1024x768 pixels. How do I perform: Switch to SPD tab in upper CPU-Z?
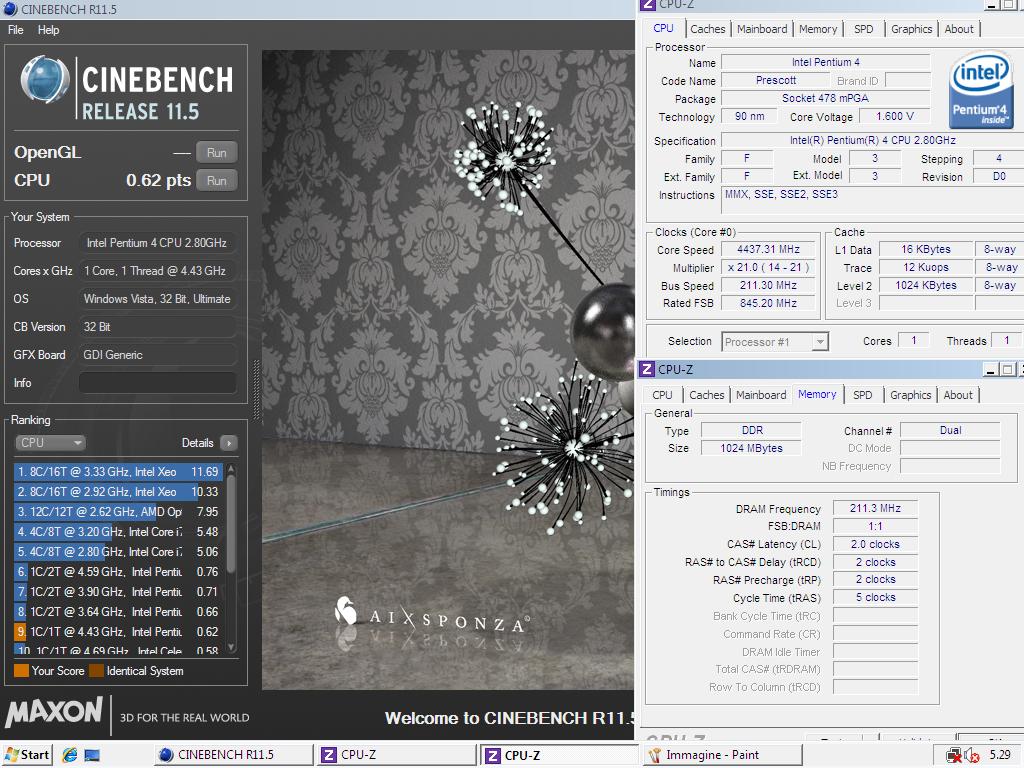863,29
